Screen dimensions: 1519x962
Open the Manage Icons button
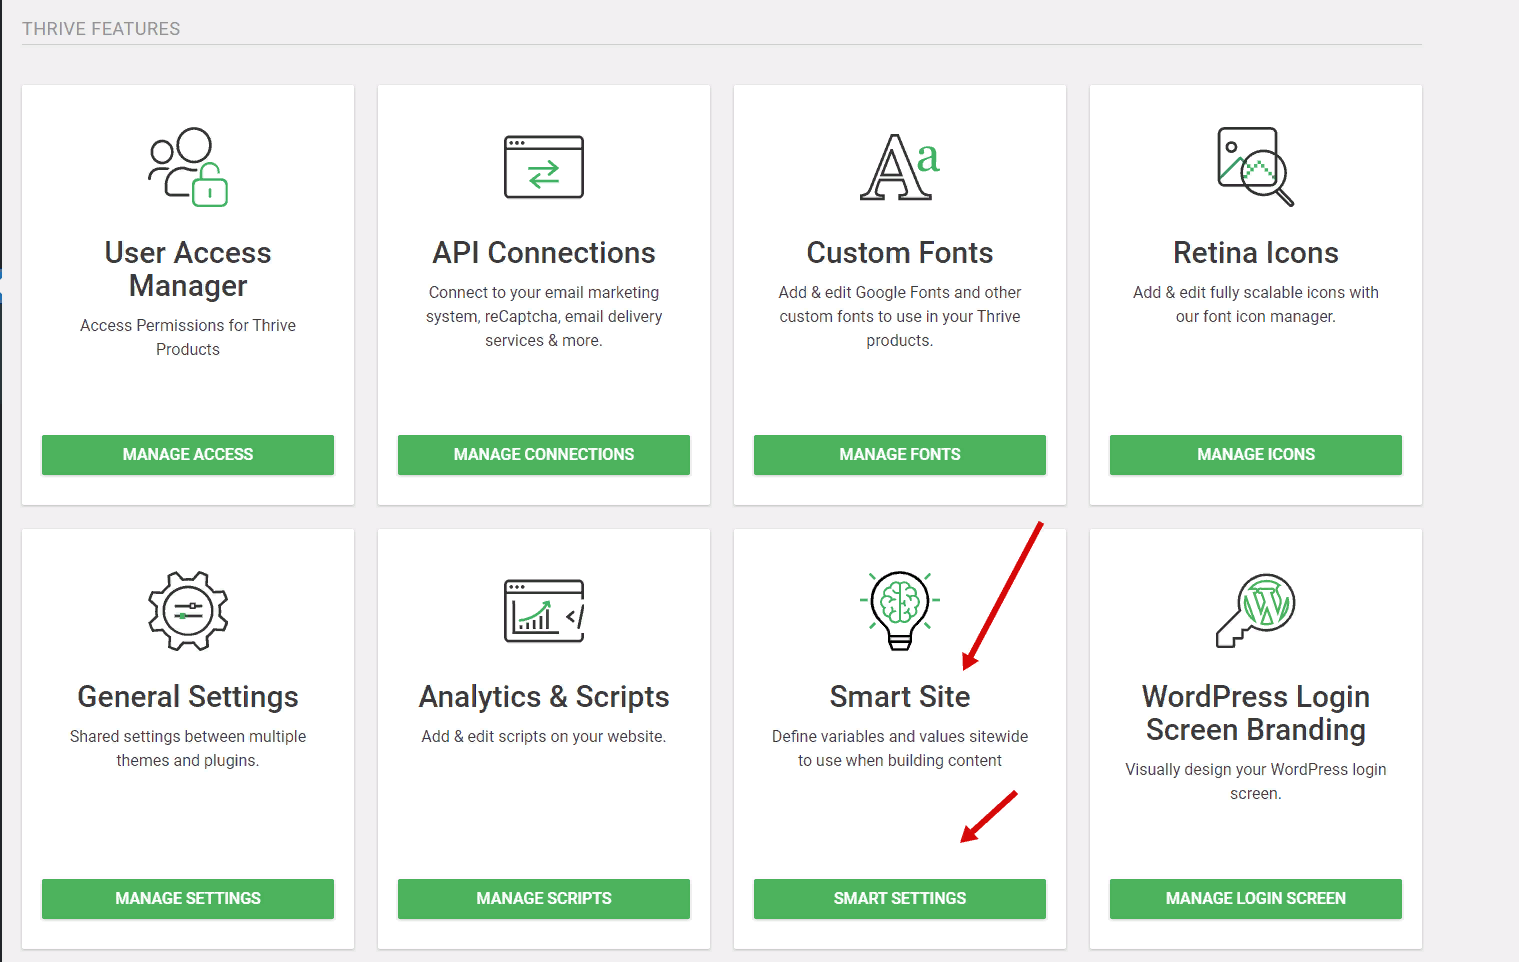(x=1256, y=455)
